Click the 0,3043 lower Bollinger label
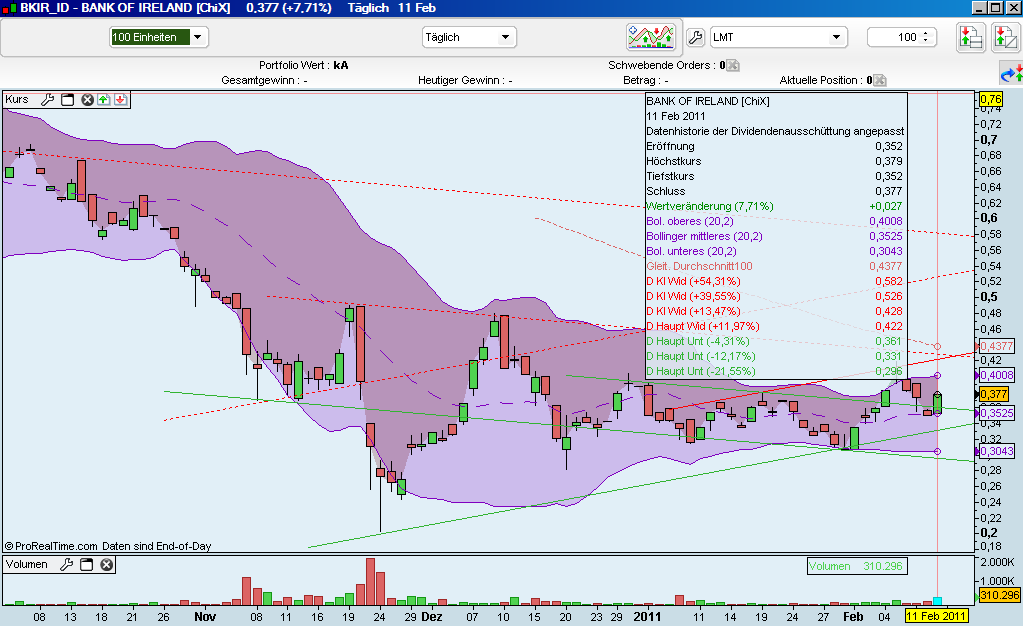The image size is (1023, 626). tap(996, 451)
